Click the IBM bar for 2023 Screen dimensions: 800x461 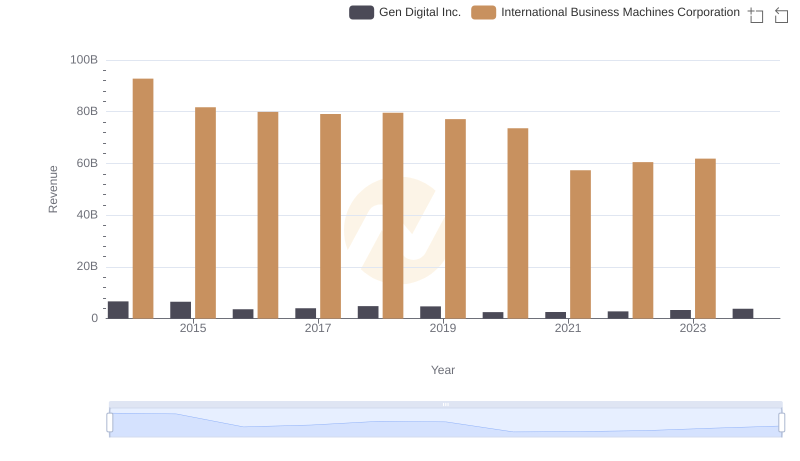pos(705,239)
